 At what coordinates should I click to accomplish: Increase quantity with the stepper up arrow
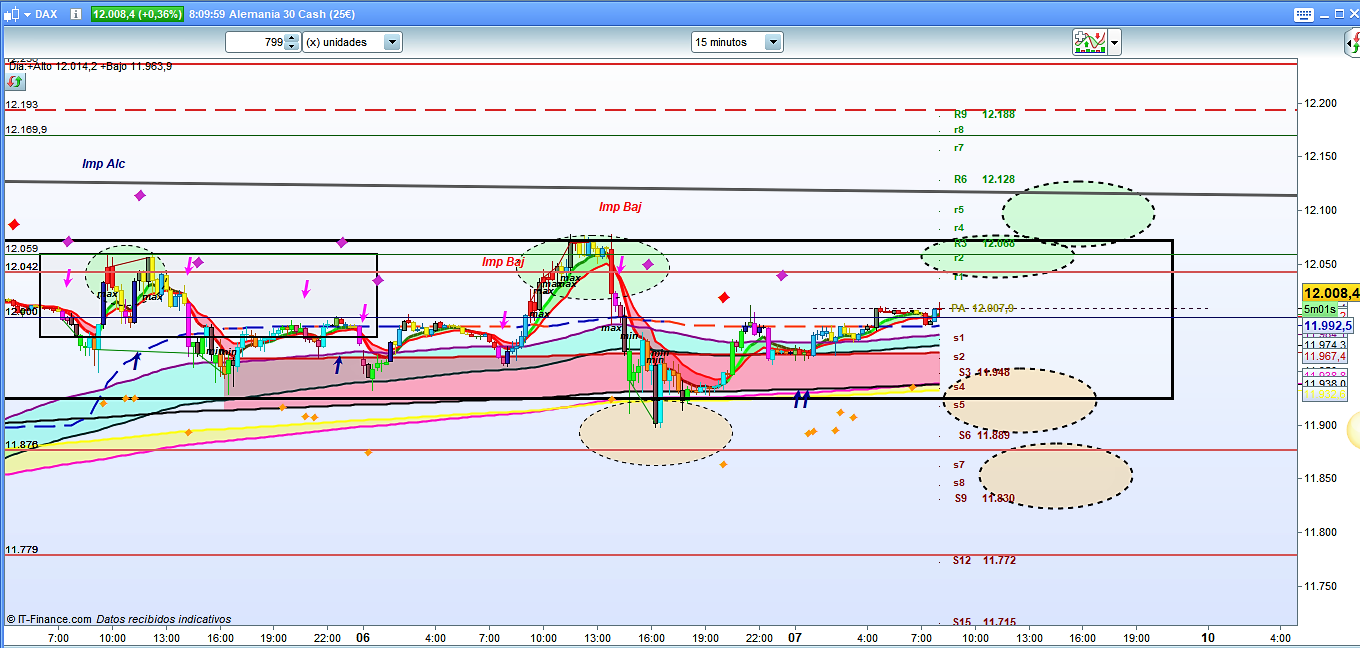(291, 38)
